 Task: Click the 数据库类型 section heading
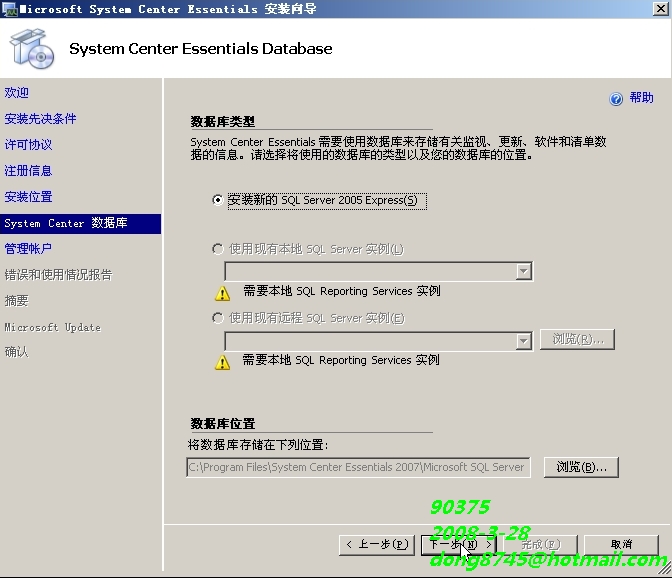coord(223,122)
